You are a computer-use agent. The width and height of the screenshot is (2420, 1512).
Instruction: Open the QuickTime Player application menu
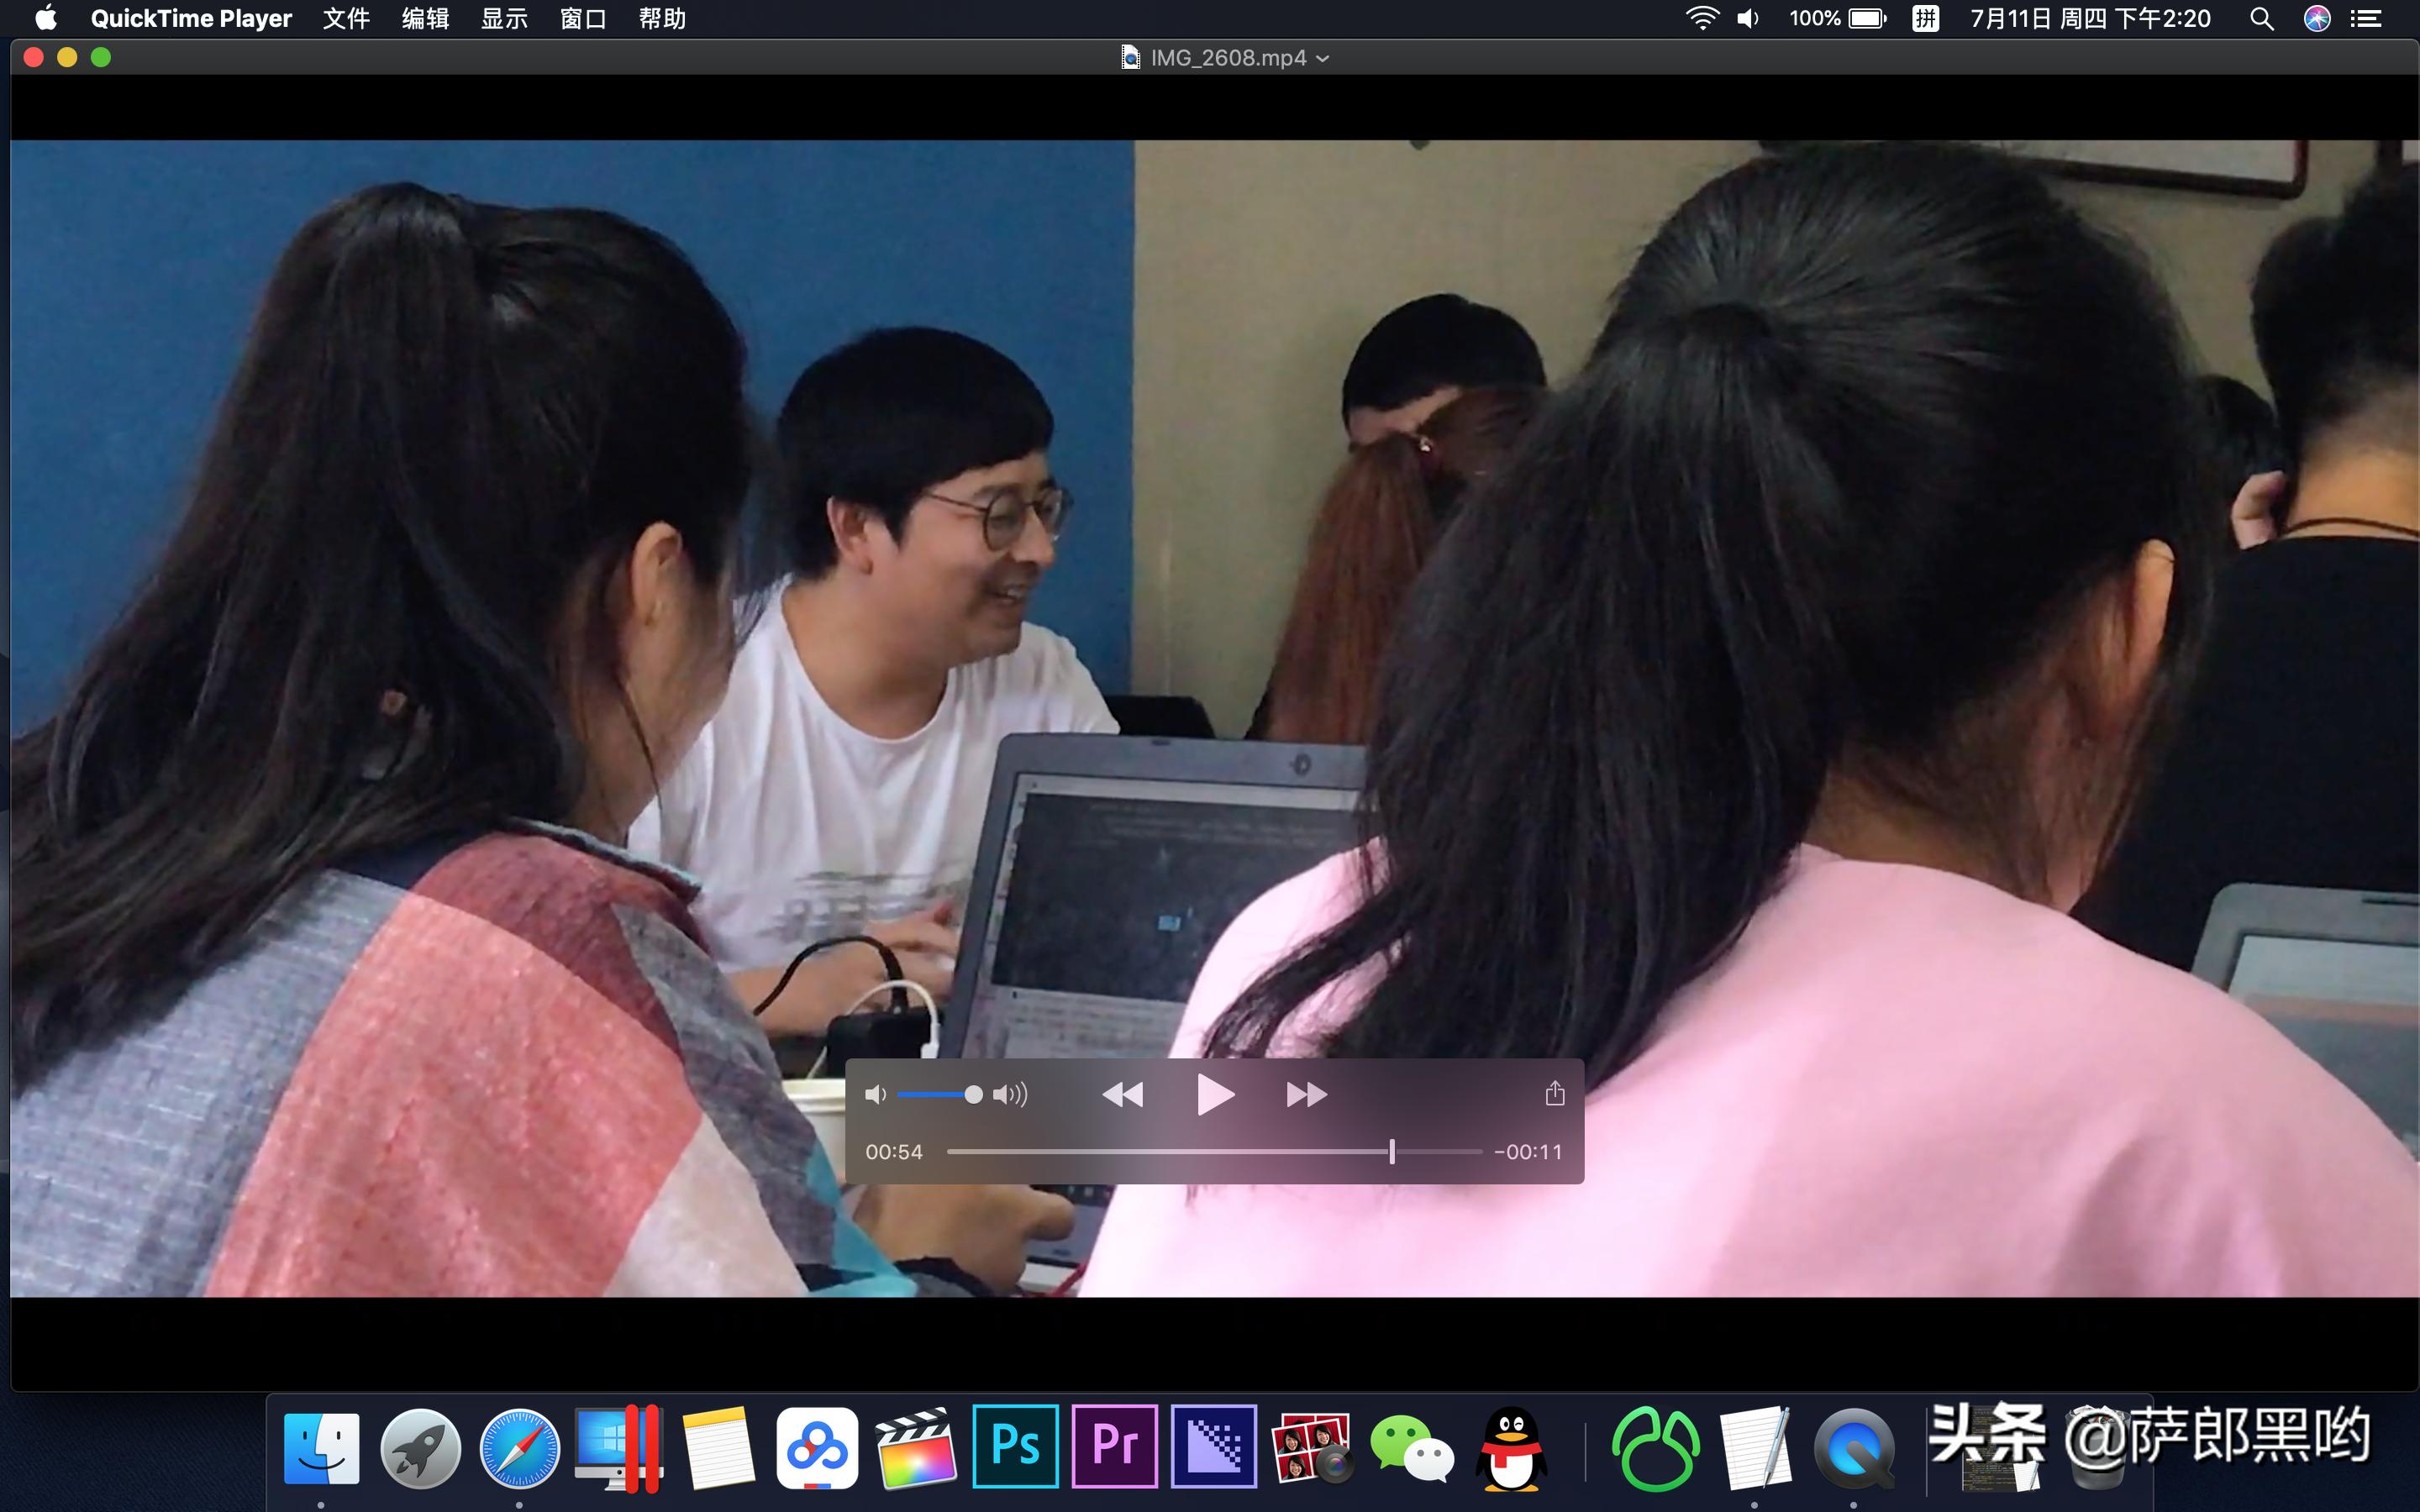tap(191, 18)
